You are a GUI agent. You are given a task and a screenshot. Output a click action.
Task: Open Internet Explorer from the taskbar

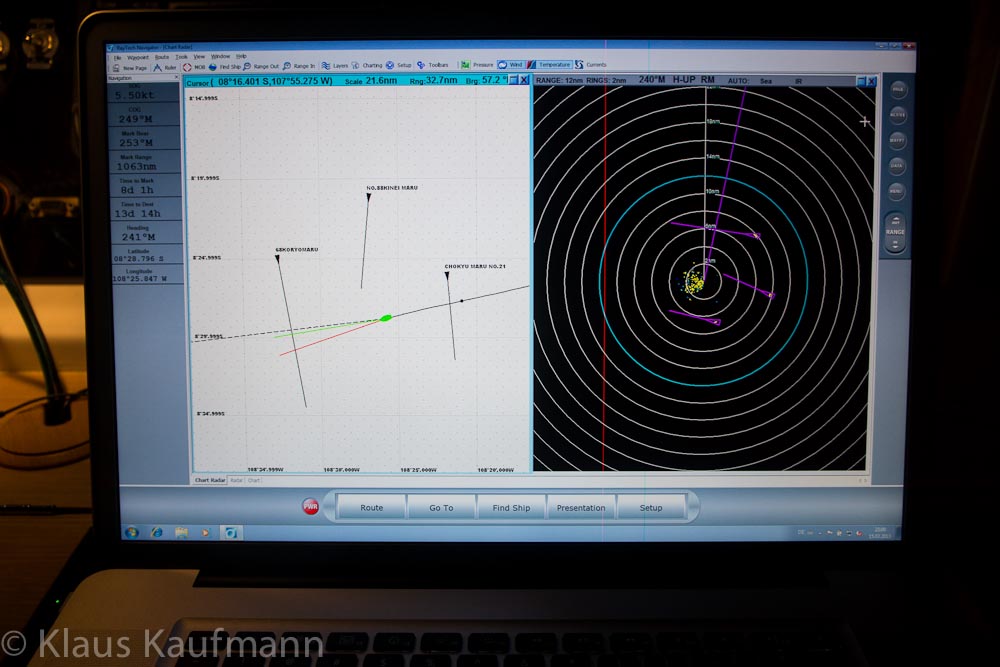pyautogui.click(x=156, y=532)
